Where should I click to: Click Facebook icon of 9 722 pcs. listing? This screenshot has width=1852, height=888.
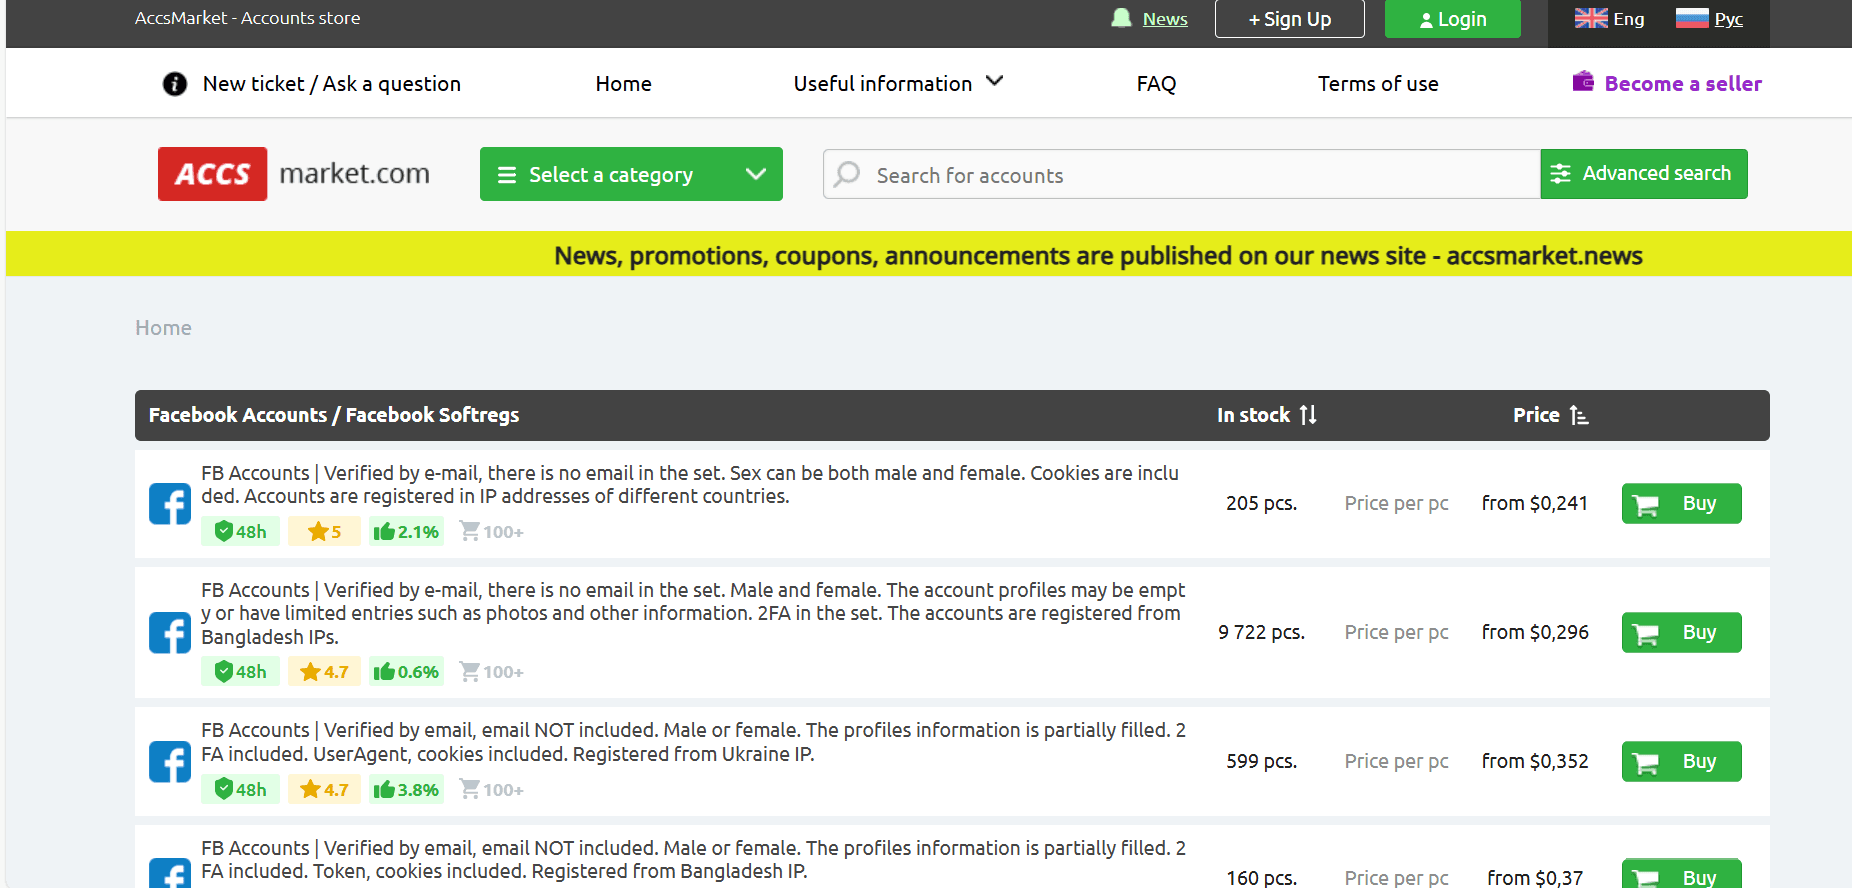(170, 633)
